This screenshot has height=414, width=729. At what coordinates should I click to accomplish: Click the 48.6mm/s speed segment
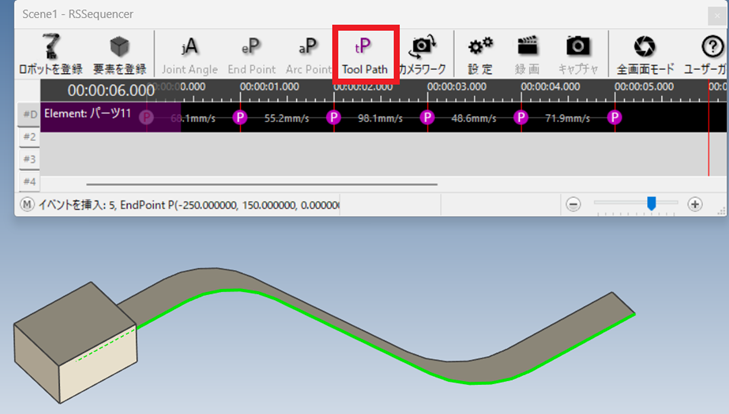coord(474,118)
